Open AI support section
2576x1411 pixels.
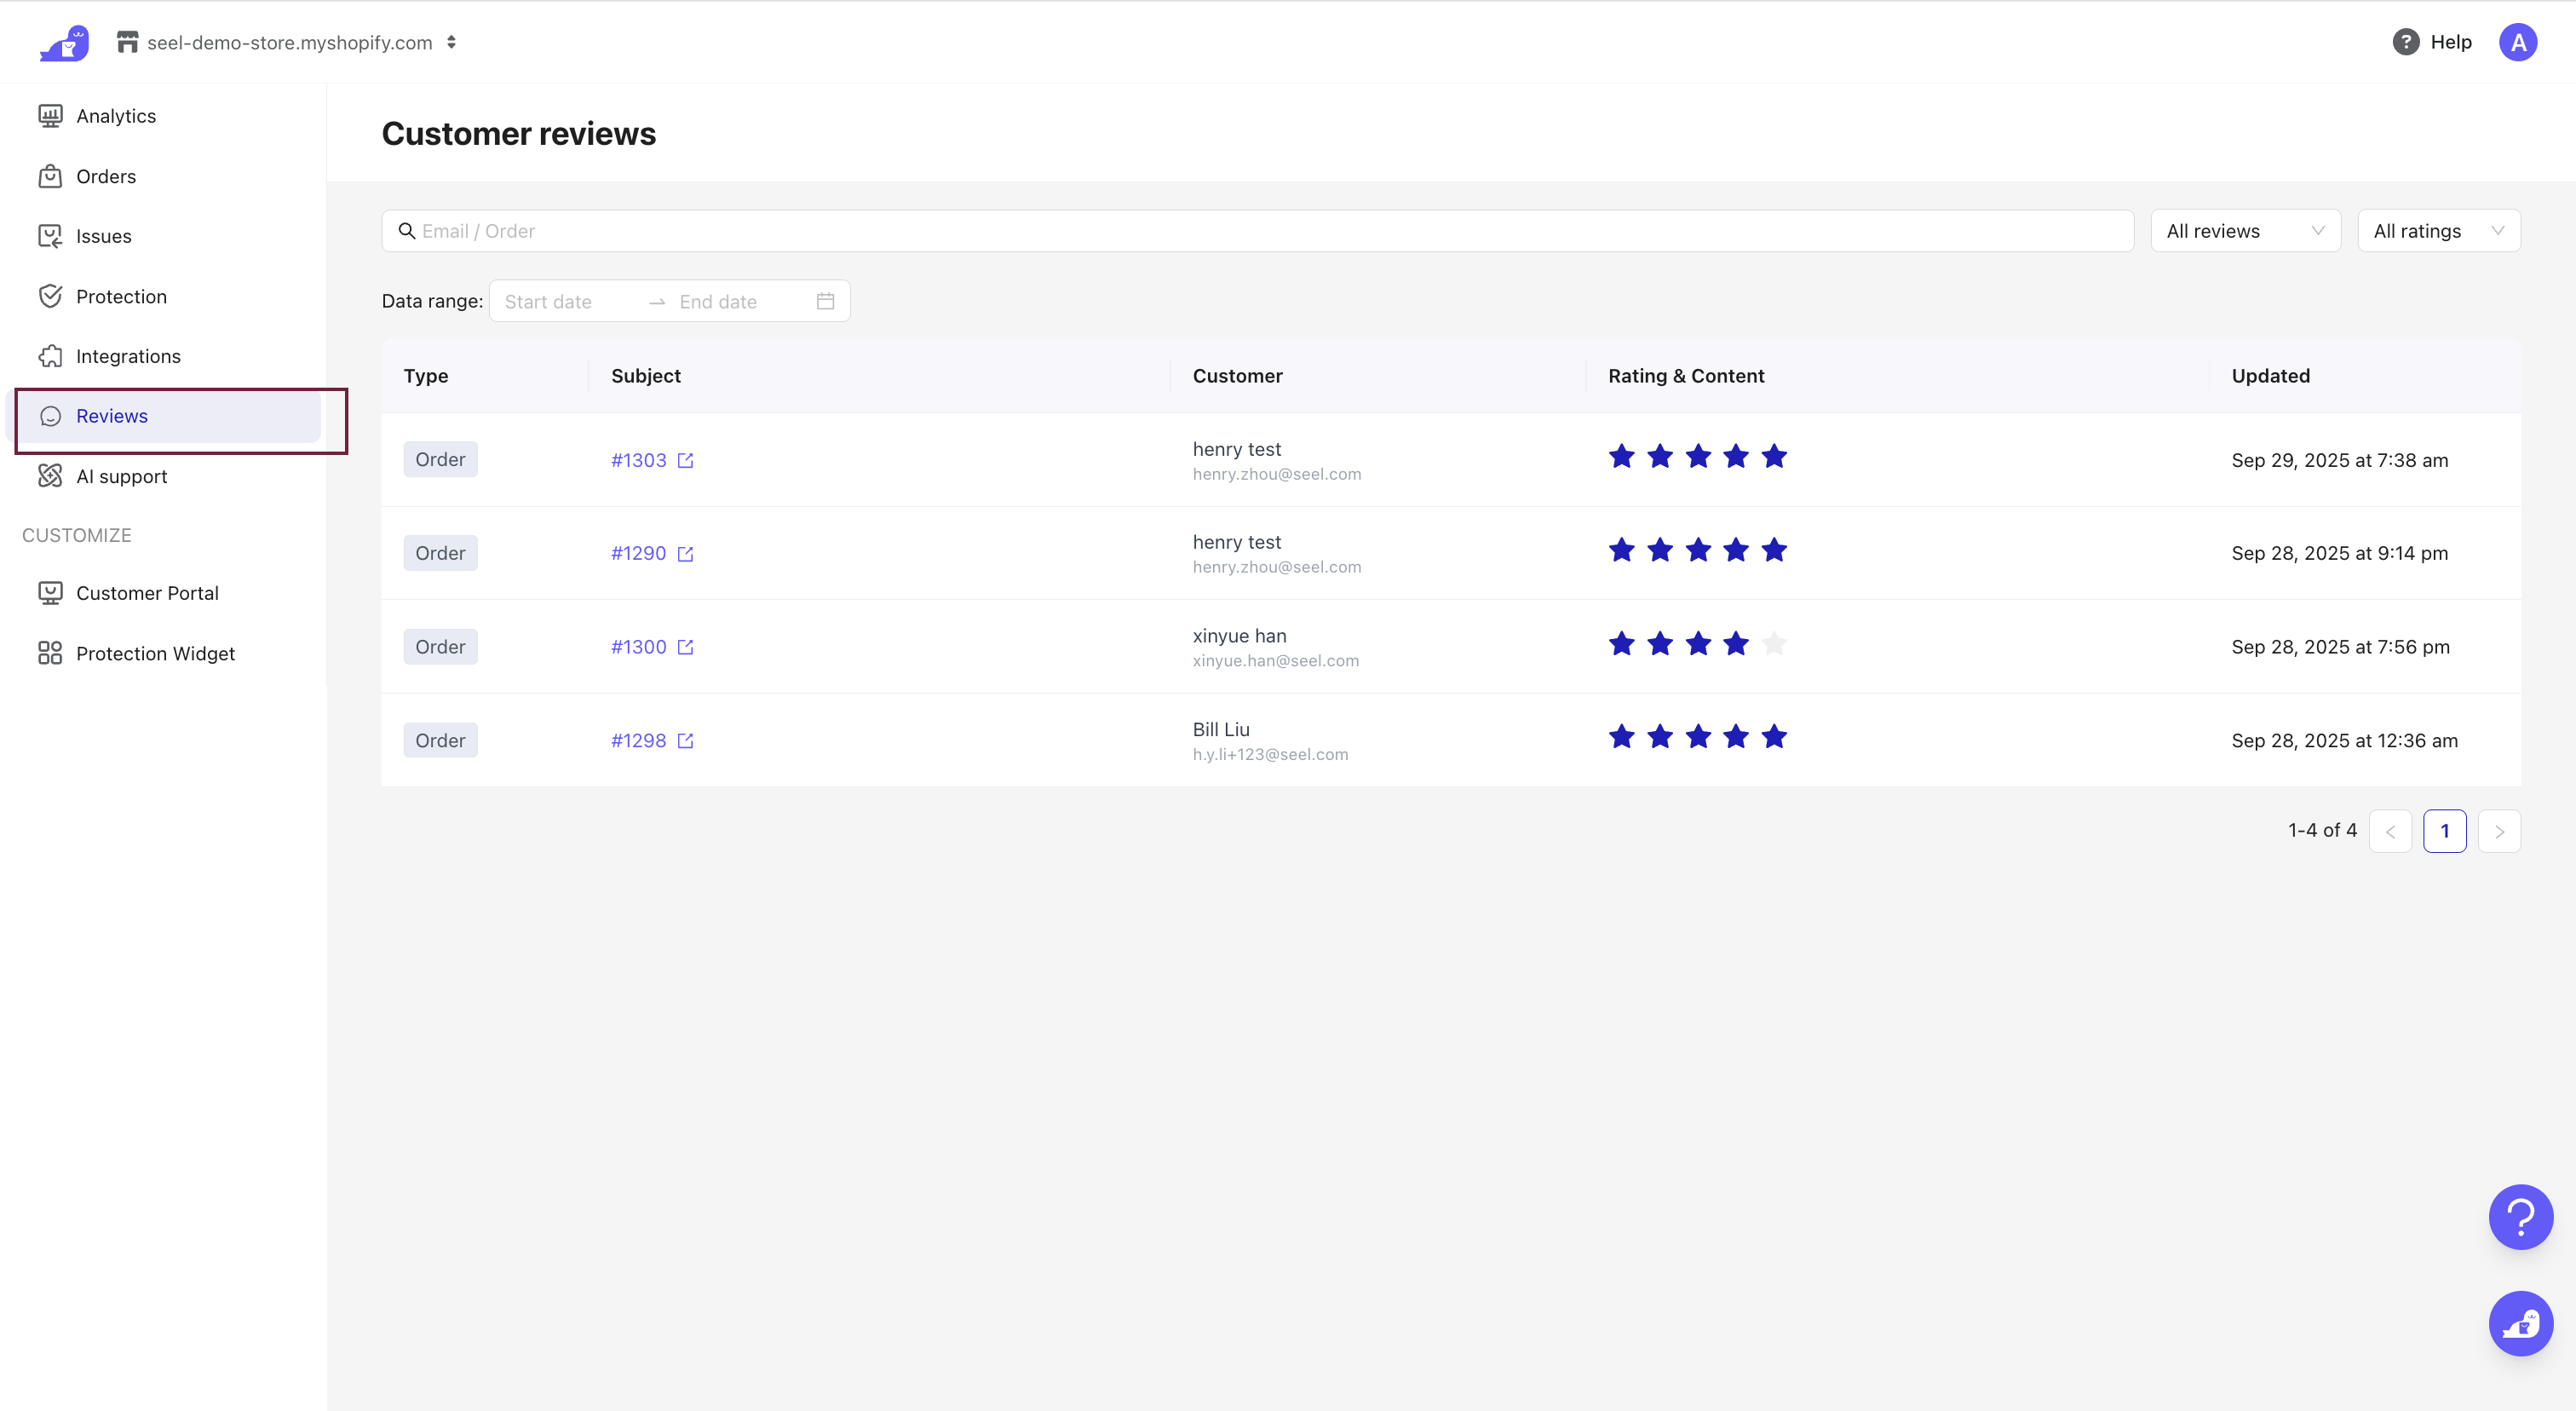point(121,476)
